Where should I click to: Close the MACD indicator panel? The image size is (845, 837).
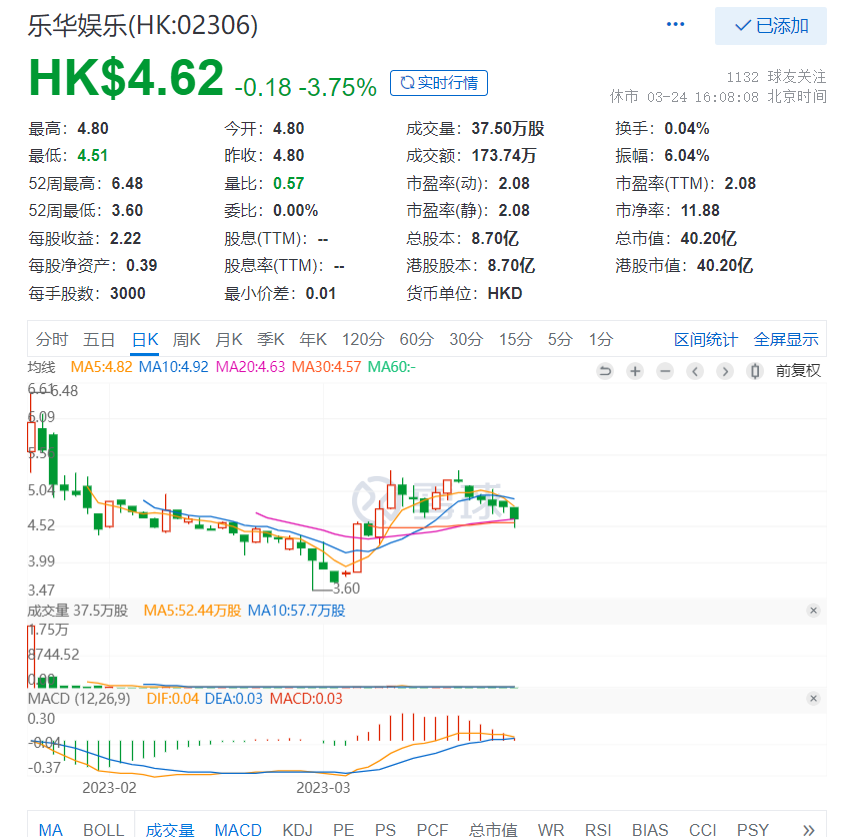click(813, 698)
